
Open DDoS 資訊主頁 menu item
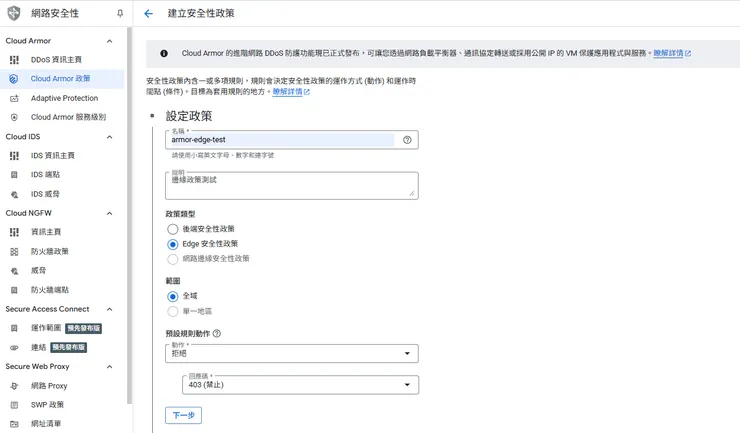tap(62, 60)
